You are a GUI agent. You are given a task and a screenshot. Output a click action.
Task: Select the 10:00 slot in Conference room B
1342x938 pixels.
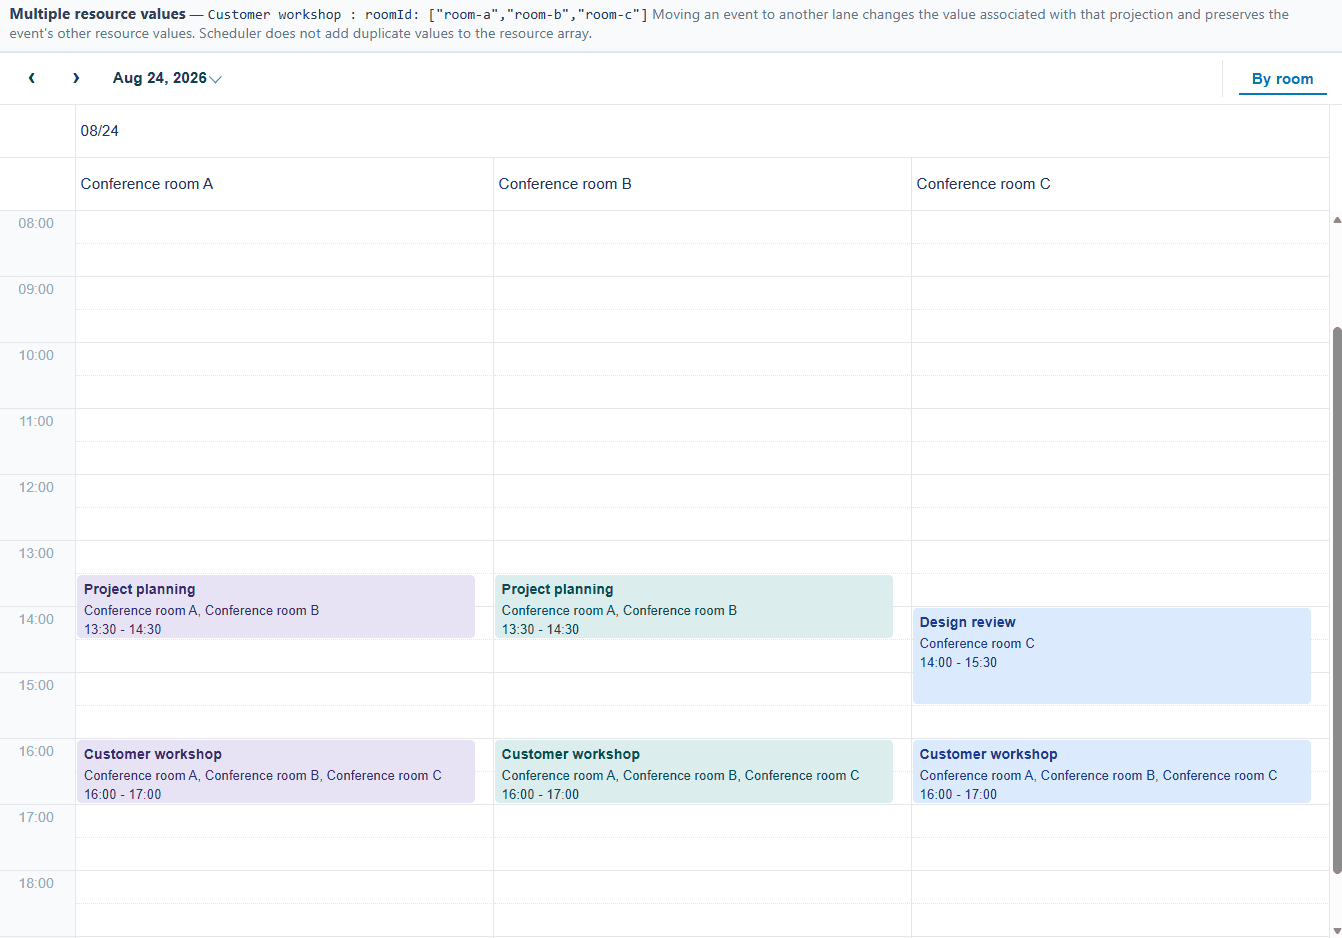(x=702, y=359)
